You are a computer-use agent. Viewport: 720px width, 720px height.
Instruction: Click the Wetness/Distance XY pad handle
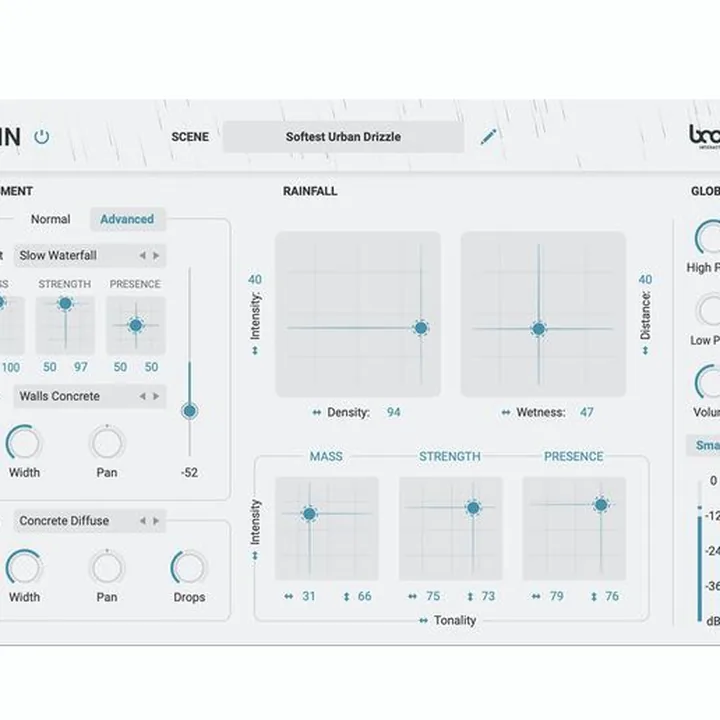click(539, 328)
